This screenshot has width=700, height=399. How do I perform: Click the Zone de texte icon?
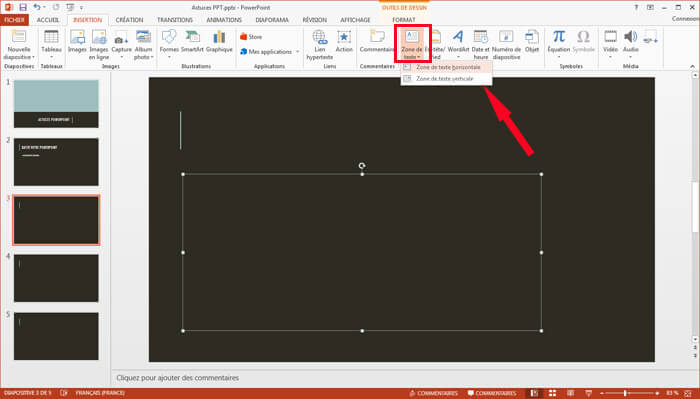412,37
